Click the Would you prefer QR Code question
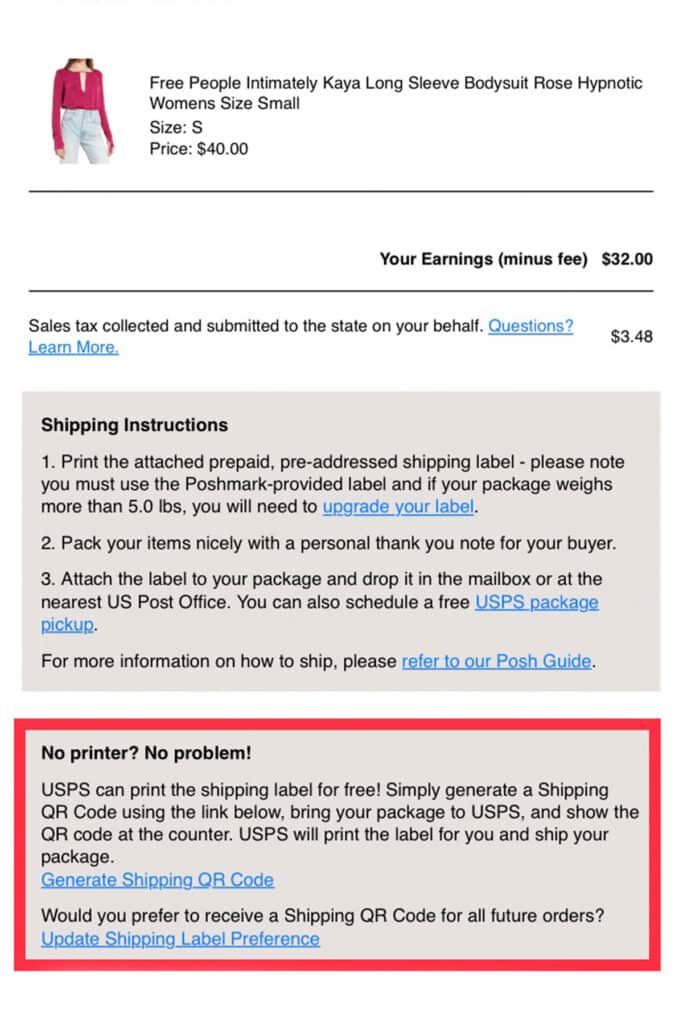Image resolution: width=683 pixels, height=1024 pixels. 323,915
